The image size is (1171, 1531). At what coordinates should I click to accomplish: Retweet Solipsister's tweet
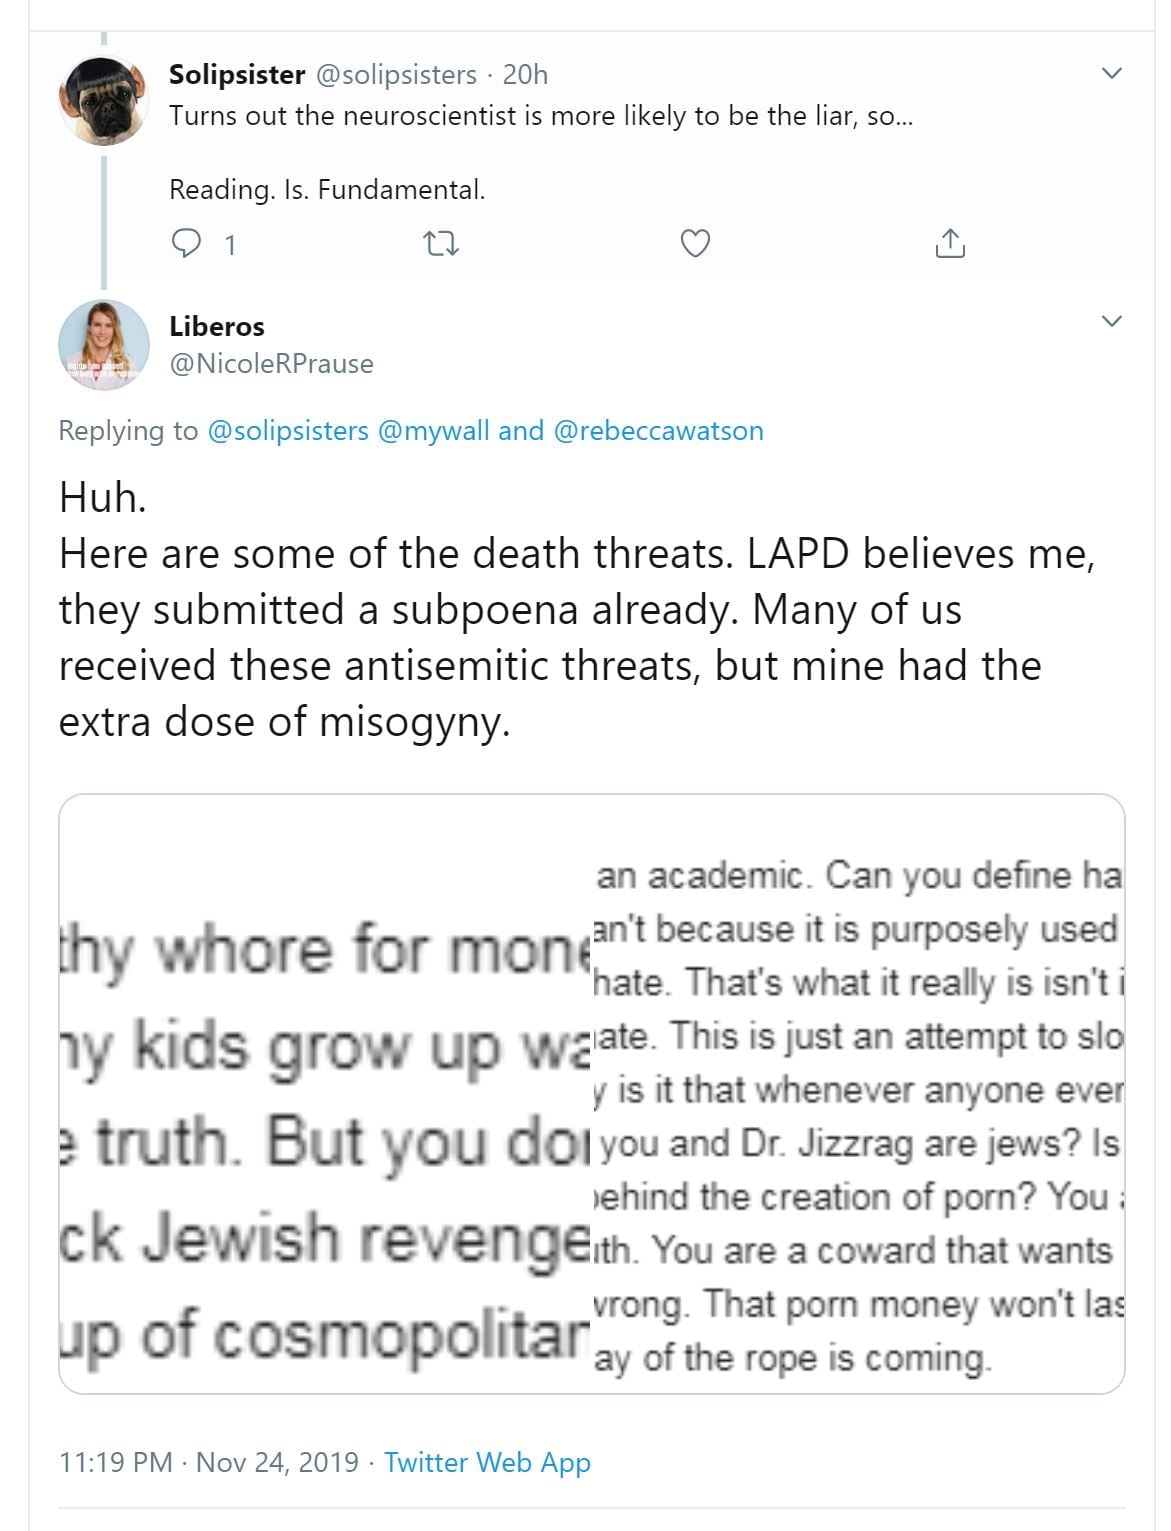441,243
